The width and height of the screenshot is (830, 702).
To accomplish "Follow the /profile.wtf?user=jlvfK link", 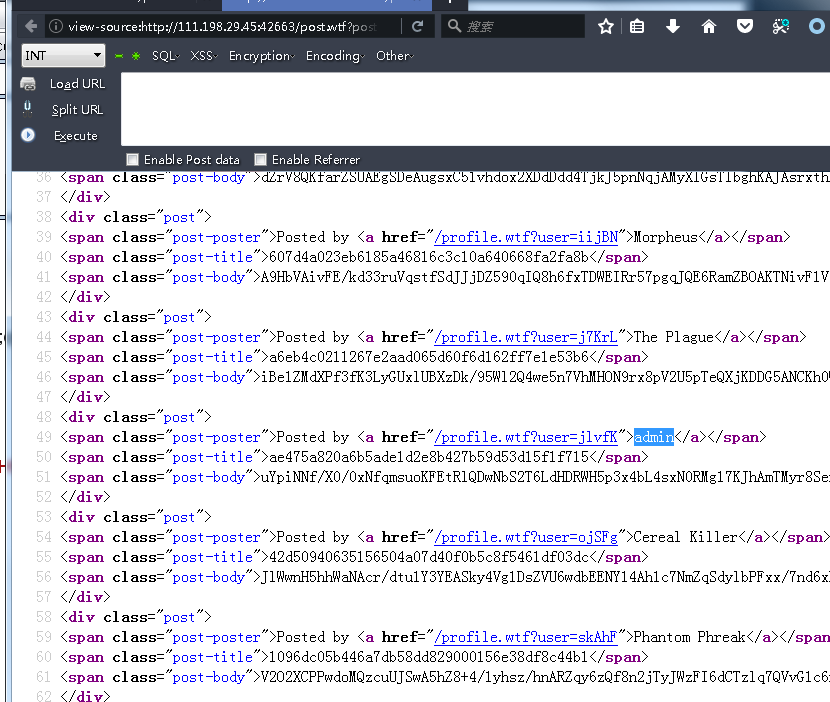I will [527, 437].
